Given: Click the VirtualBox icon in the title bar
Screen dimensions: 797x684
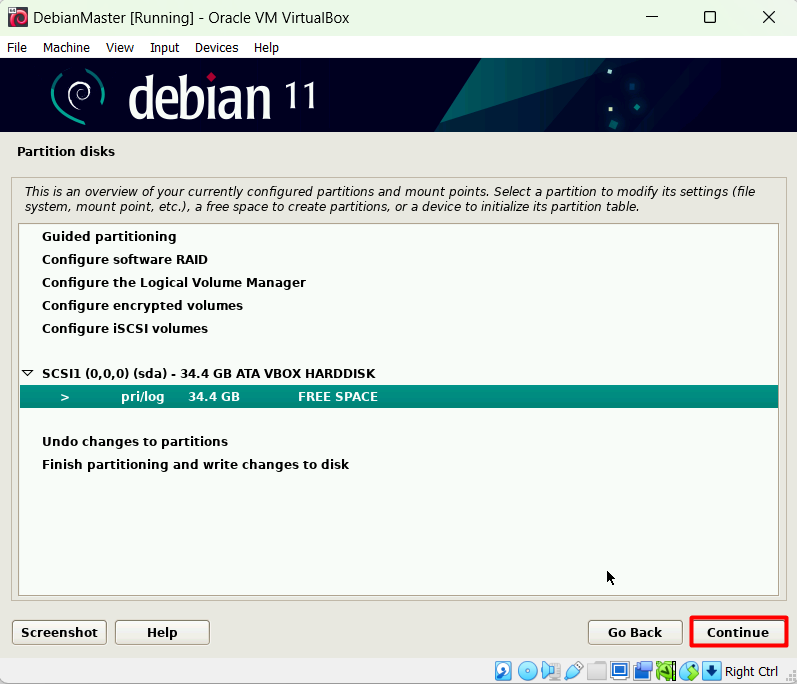Looking at the screenshot, I should coord(18,17).
